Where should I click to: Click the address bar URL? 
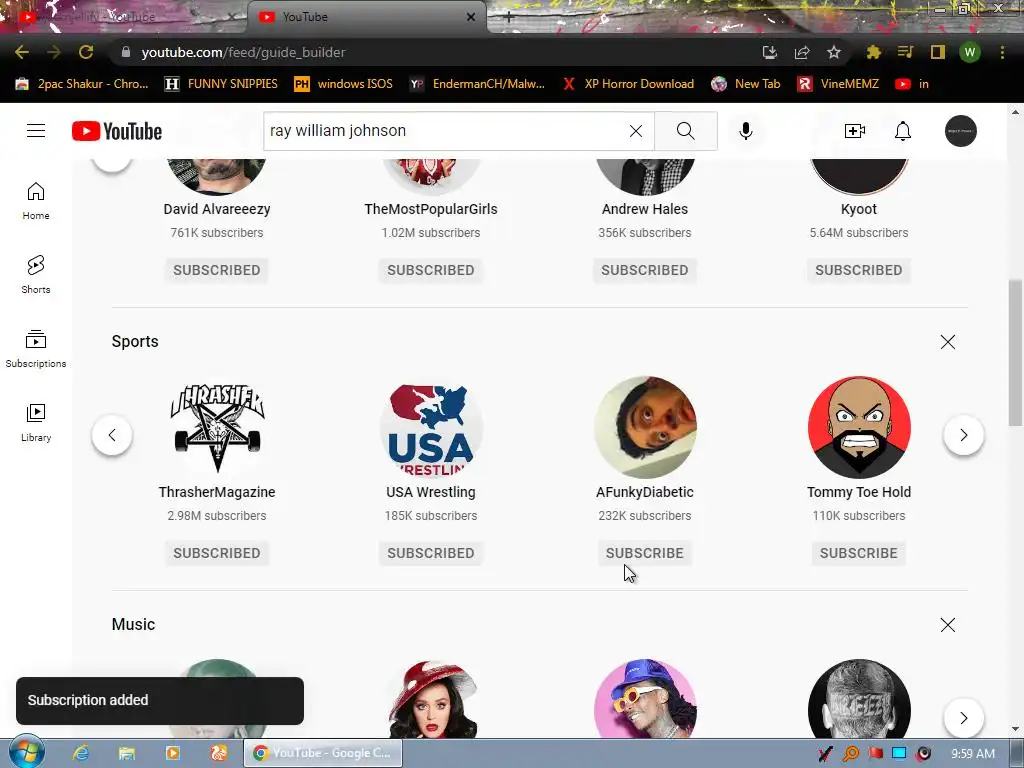(x=243, y=52)
